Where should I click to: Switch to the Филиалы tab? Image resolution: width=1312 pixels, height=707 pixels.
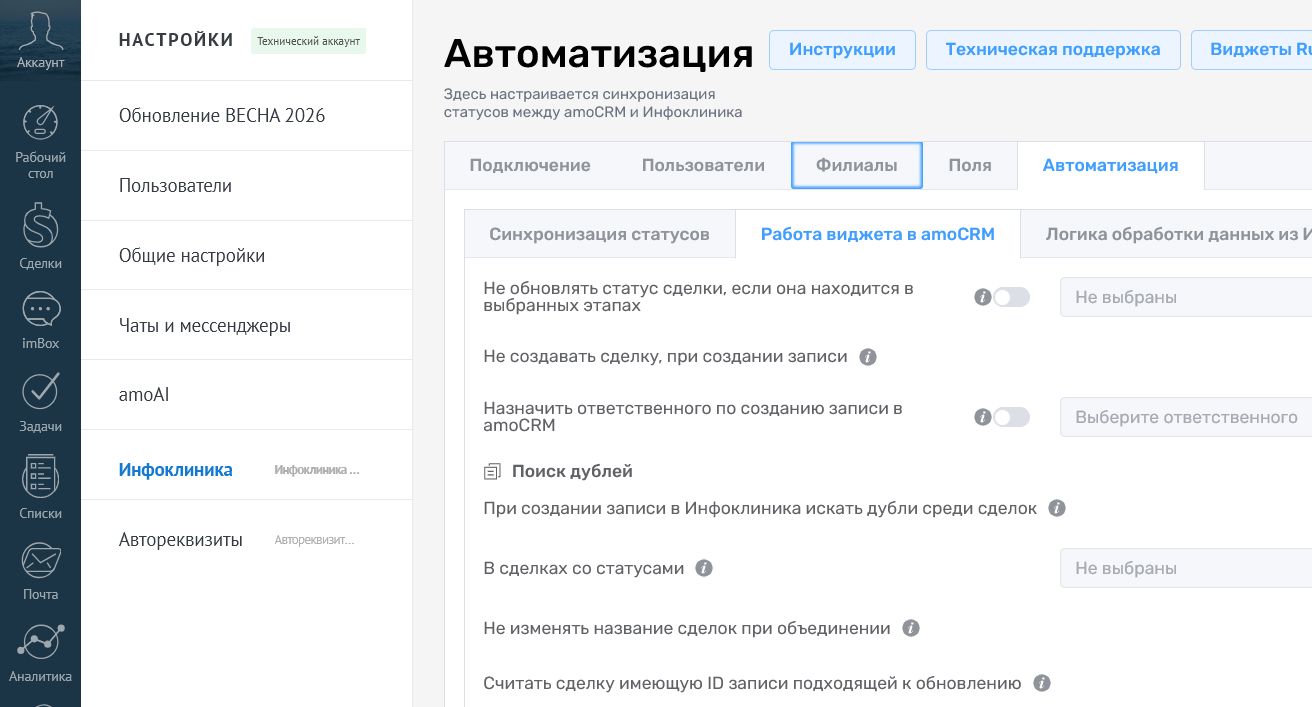point(856,166)
